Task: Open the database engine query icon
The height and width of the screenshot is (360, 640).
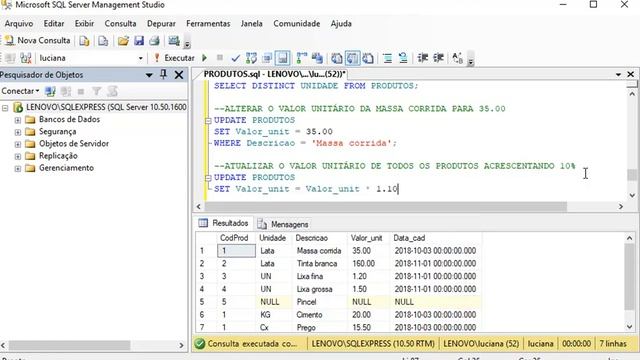Action: coord(84,41)
